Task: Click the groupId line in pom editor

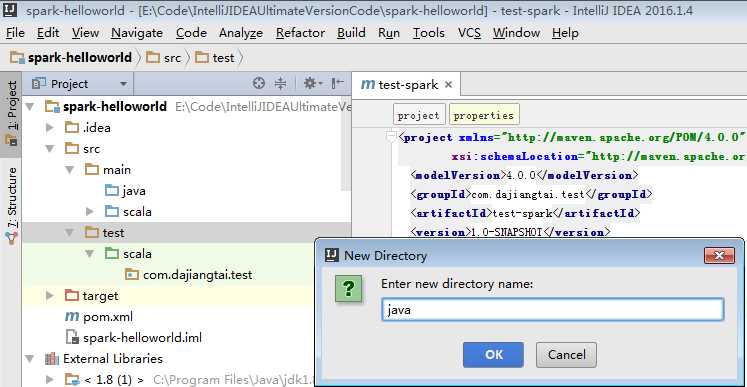Action: click(531, 194)
